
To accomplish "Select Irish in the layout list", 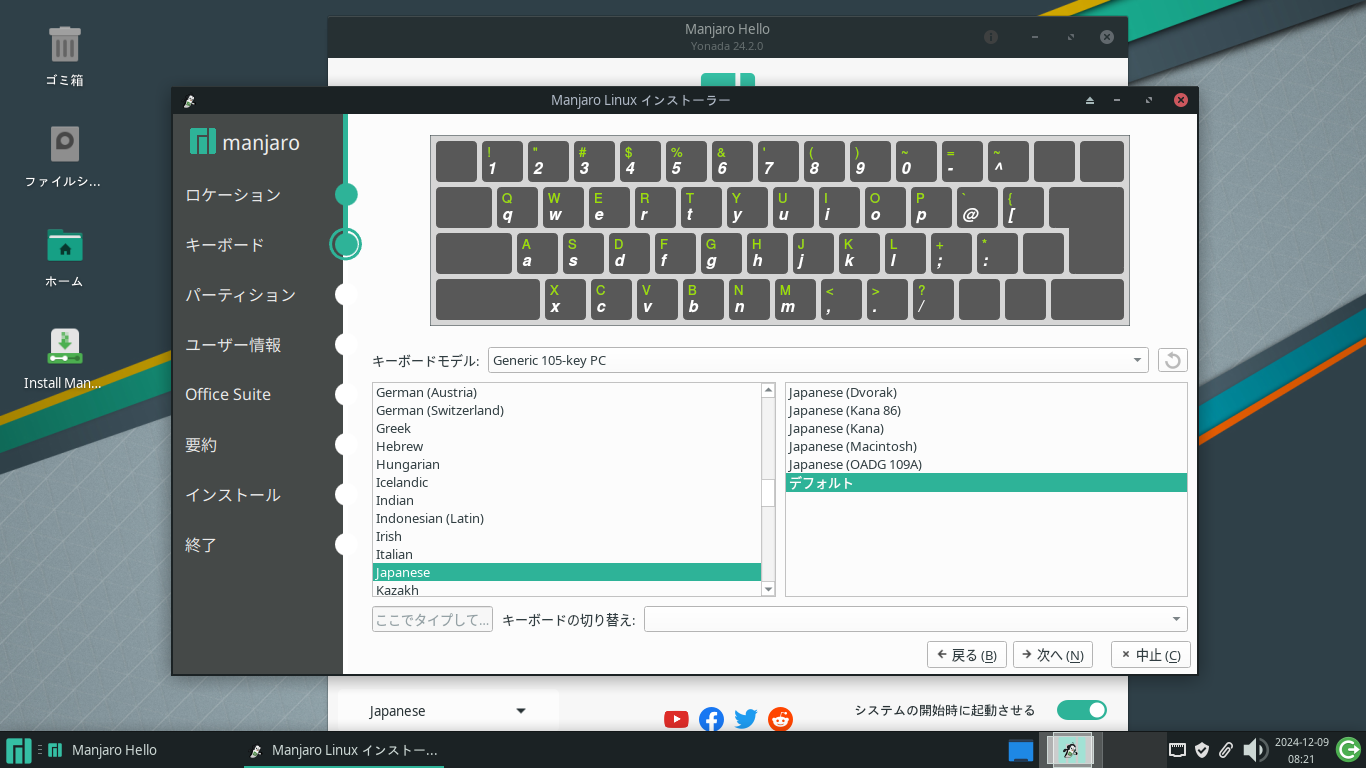I will (x=567, y=536).
